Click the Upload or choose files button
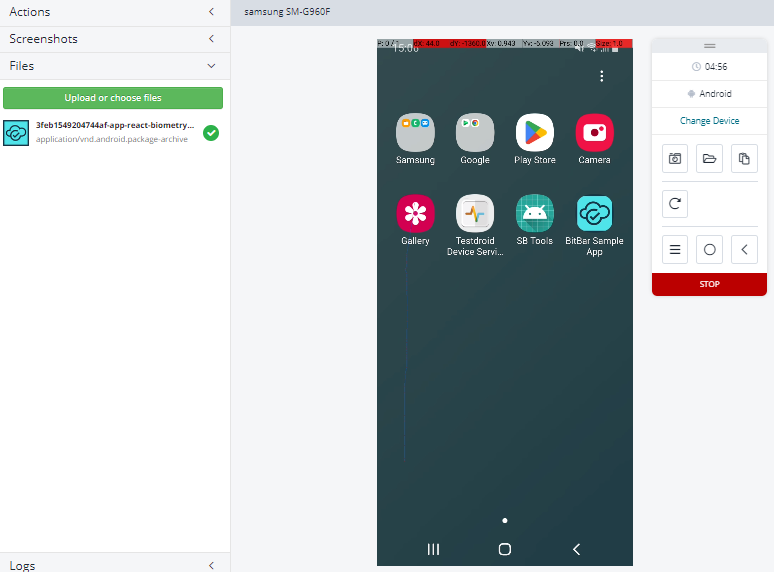The width and height of the screenshot is (774, 572). tap(113, 98)
